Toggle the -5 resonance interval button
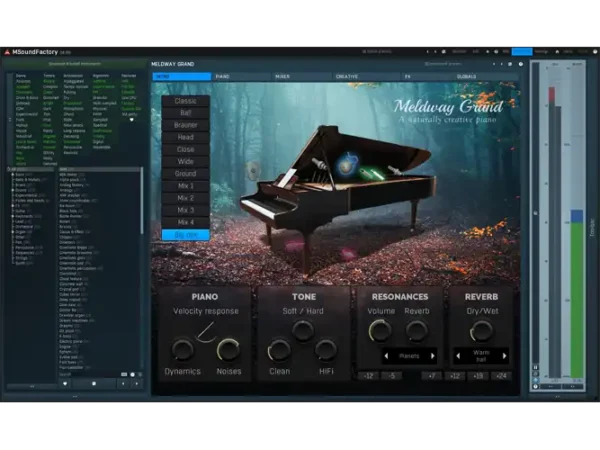Viewport: 600px width, 450px height. [x=392, y=376]
